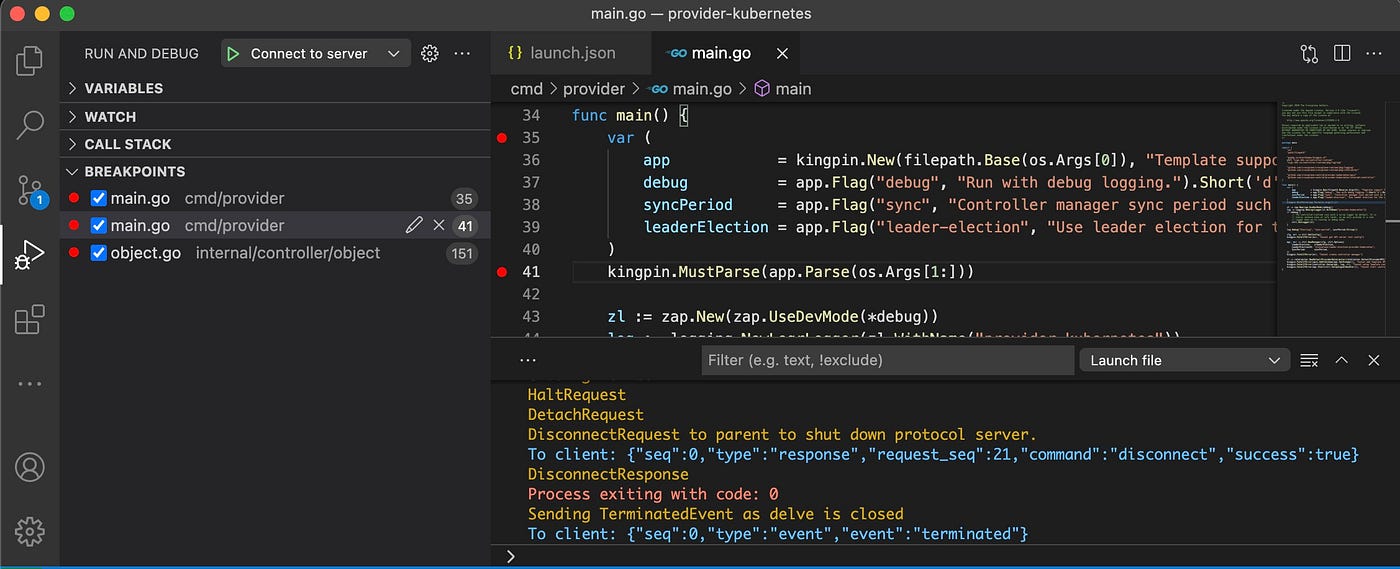Open launch.json via the gear icon
The width and height of the screenshot is (1400, 569).
430,54
